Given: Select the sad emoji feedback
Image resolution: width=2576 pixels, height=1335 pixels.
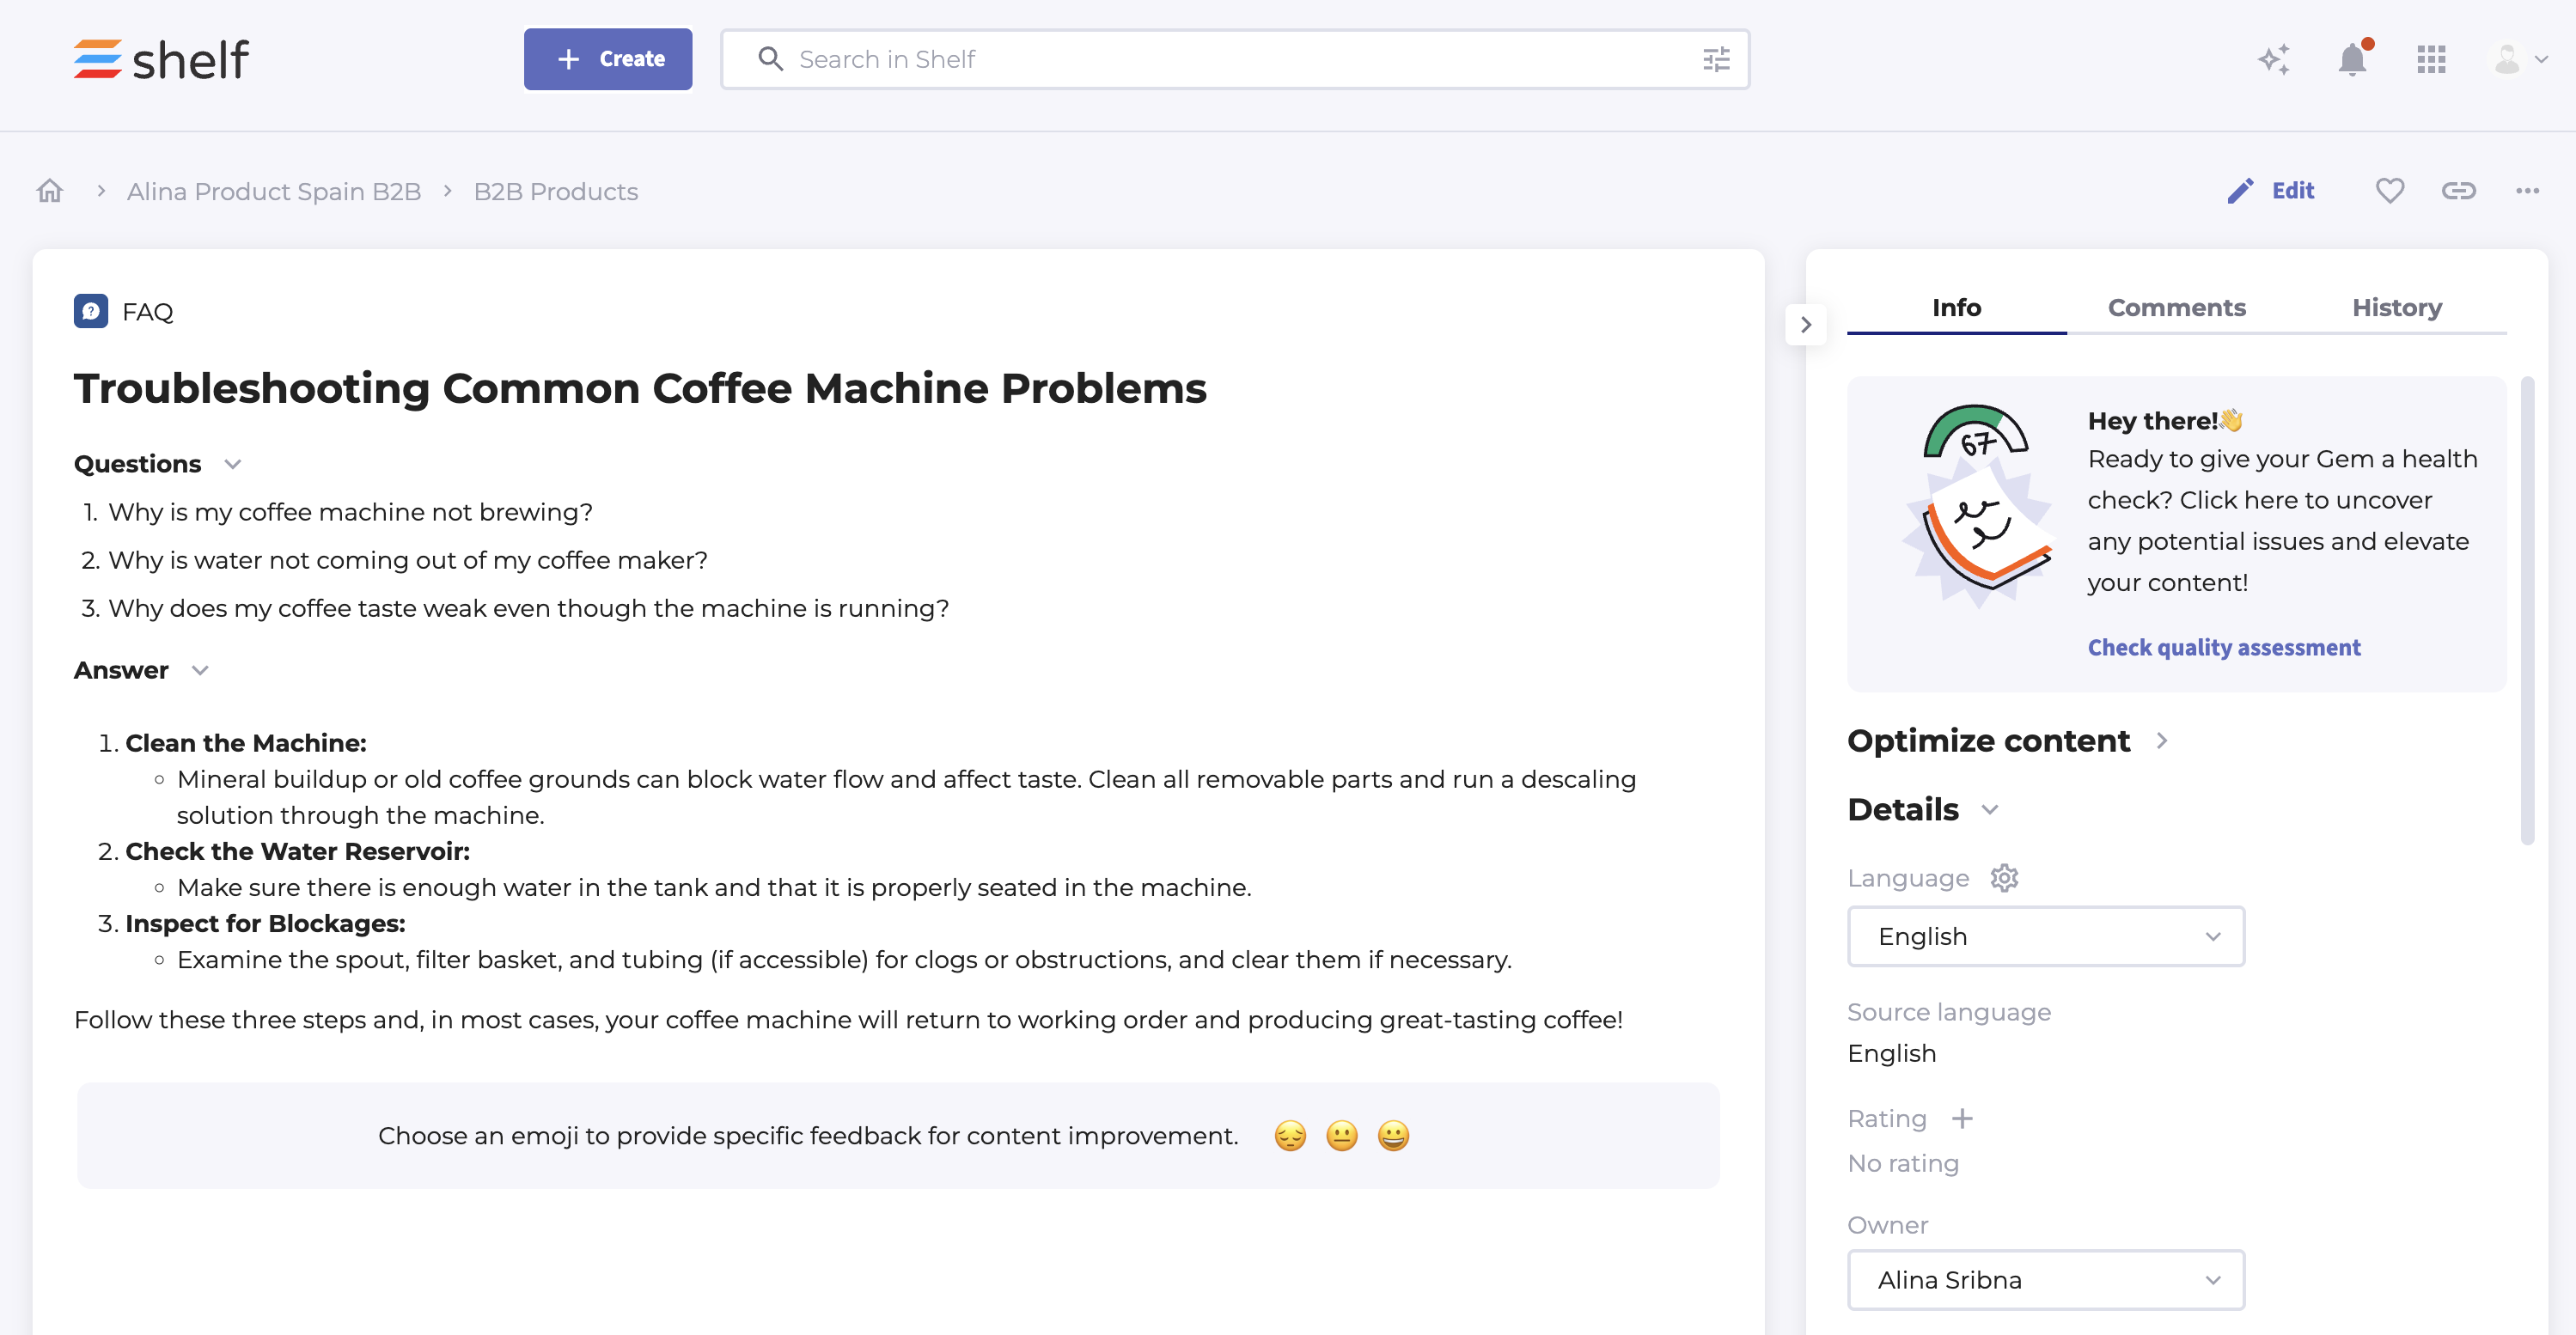Looking at the screenshot, I should (1290, 1136).
